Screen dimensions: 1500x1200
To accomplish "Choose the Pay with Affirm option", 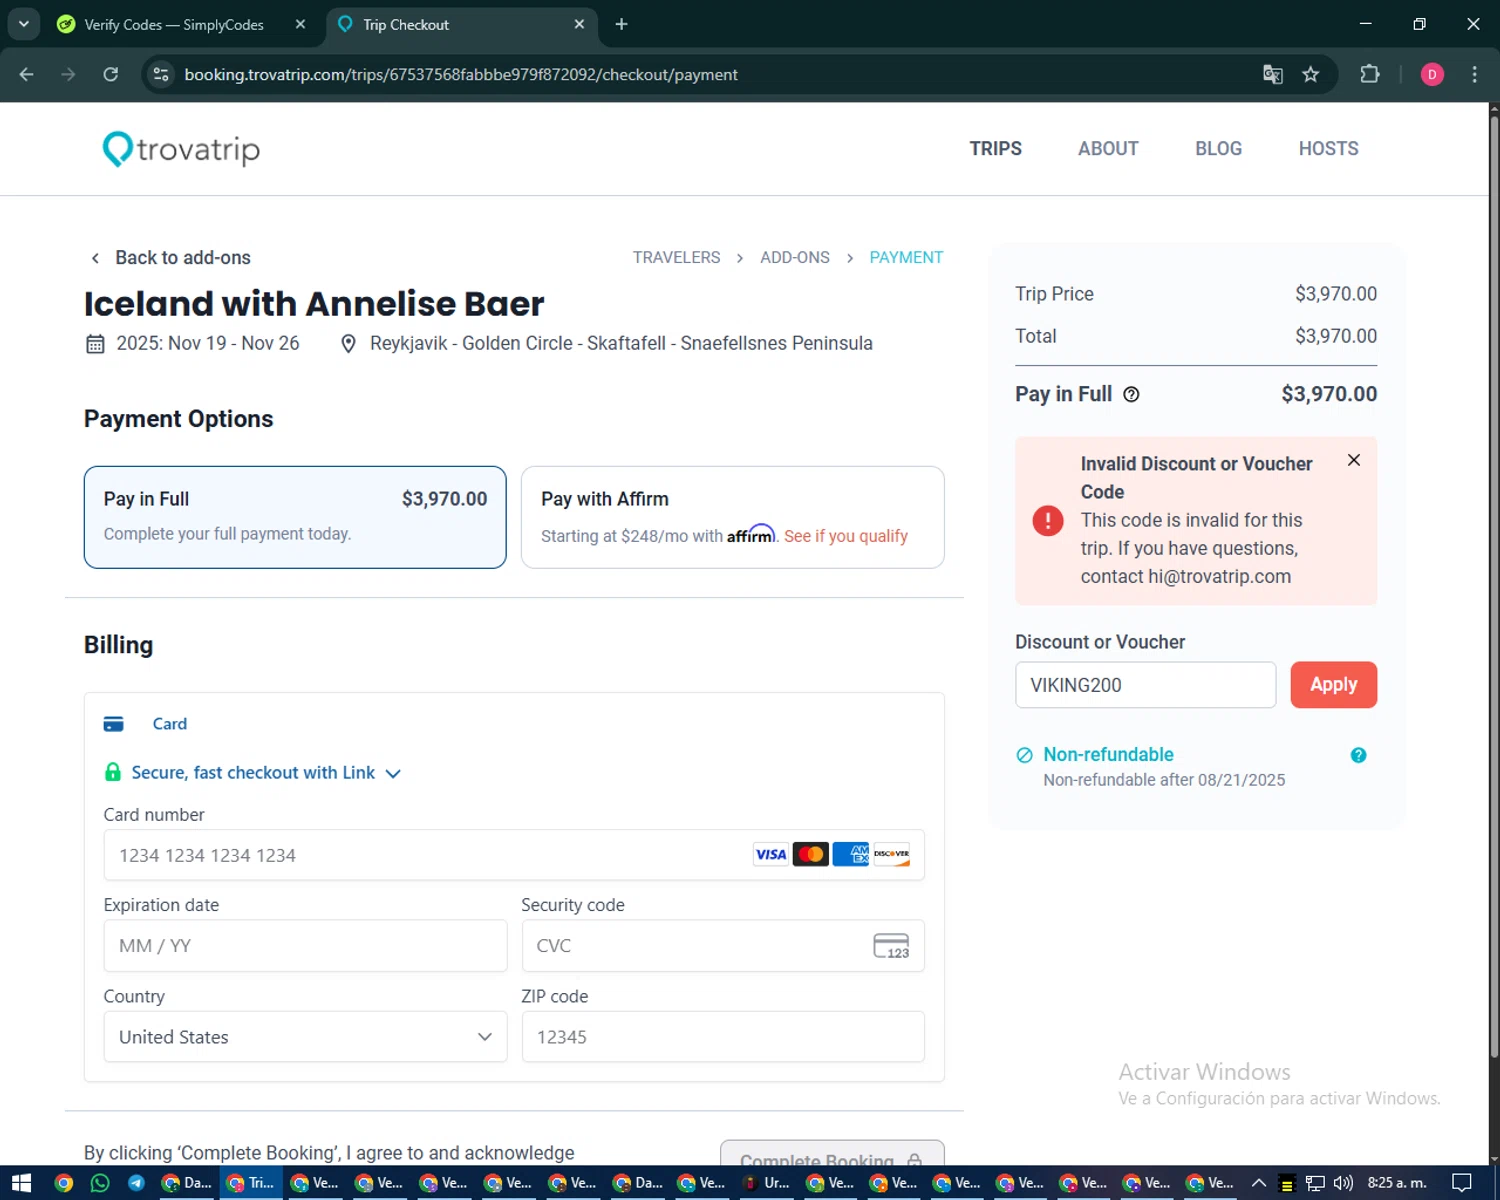I will point(732,517).
